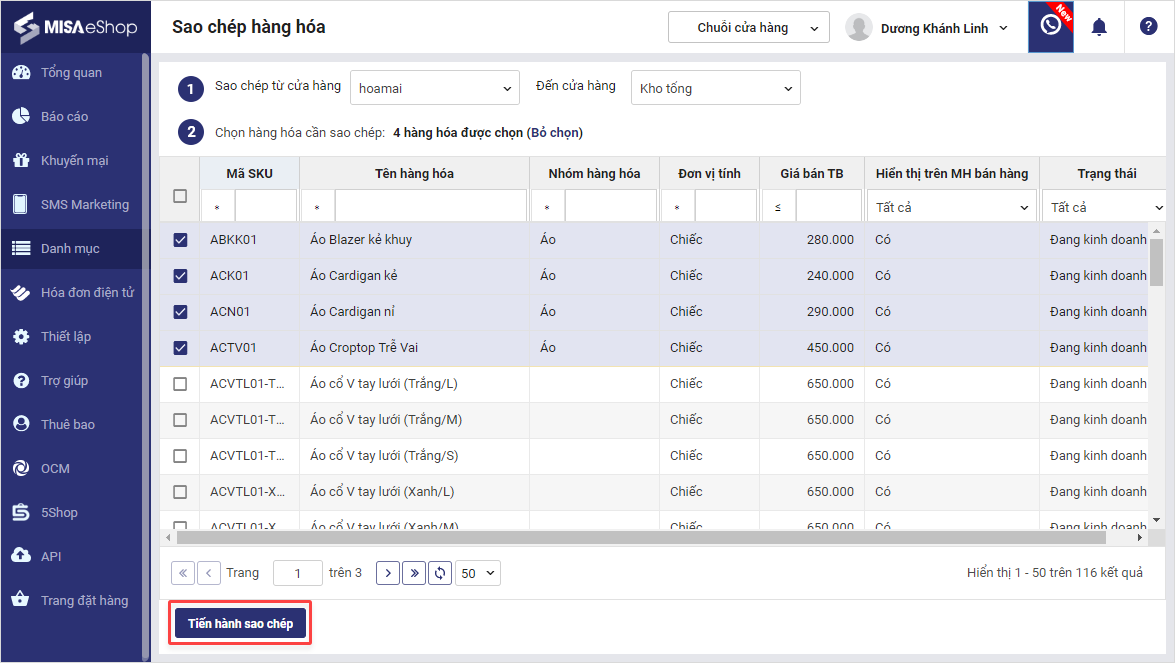Toggle the select-all header checkbox
The width and height of the screenshot is (1175, 663).
click(x=180, y=196)
